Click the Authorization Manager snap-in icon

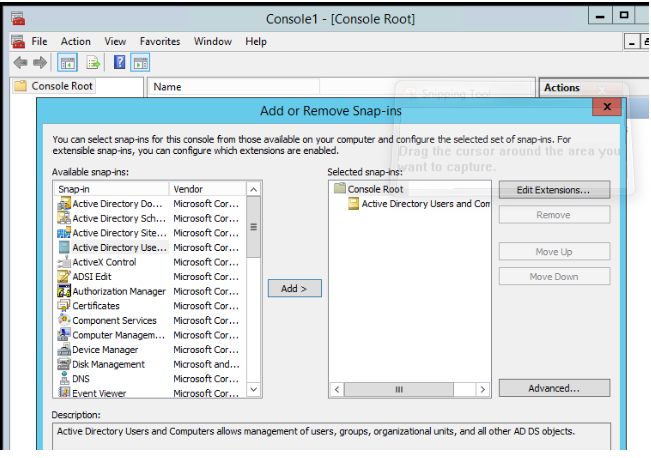[64, 291]
